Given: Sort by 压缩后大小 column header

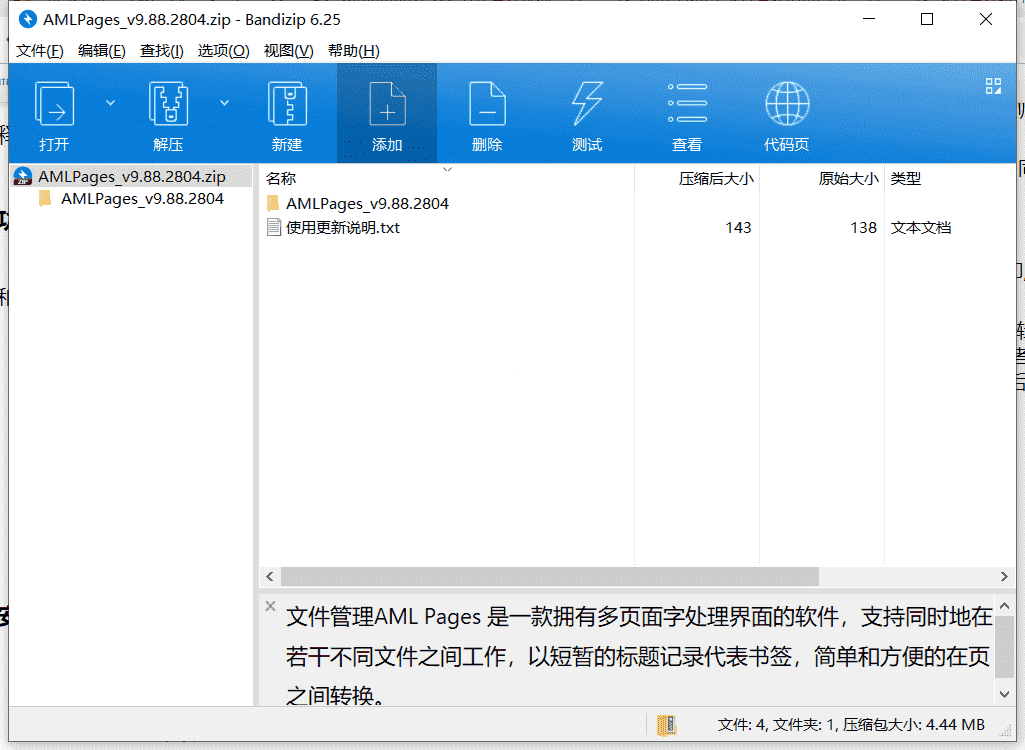Looking at the screenshot, I should point(716,179).
